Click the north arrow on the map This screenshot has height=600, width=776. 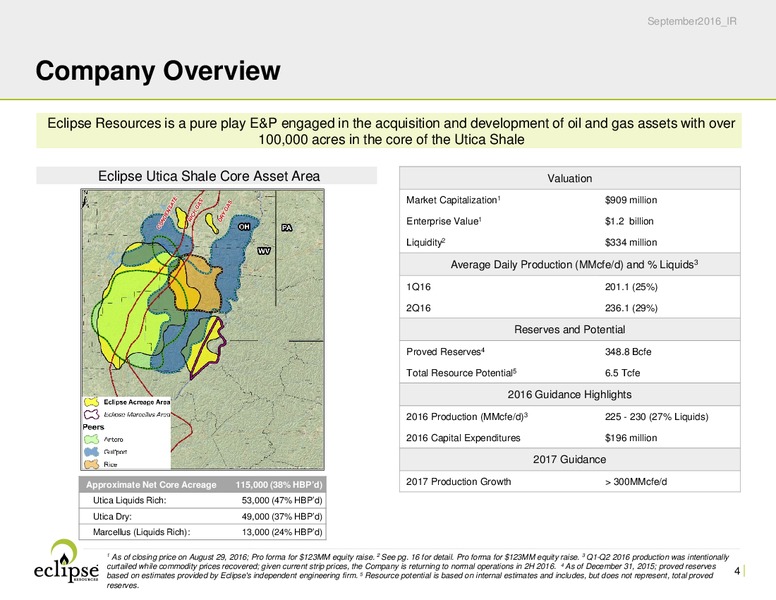85,199
